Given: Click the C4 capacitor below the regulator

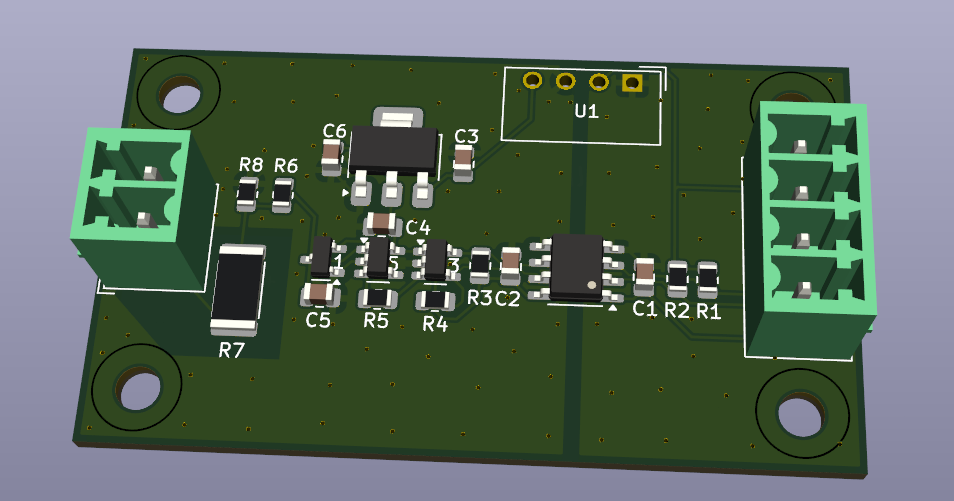Looking at the screenshot, I should (381, 223).
